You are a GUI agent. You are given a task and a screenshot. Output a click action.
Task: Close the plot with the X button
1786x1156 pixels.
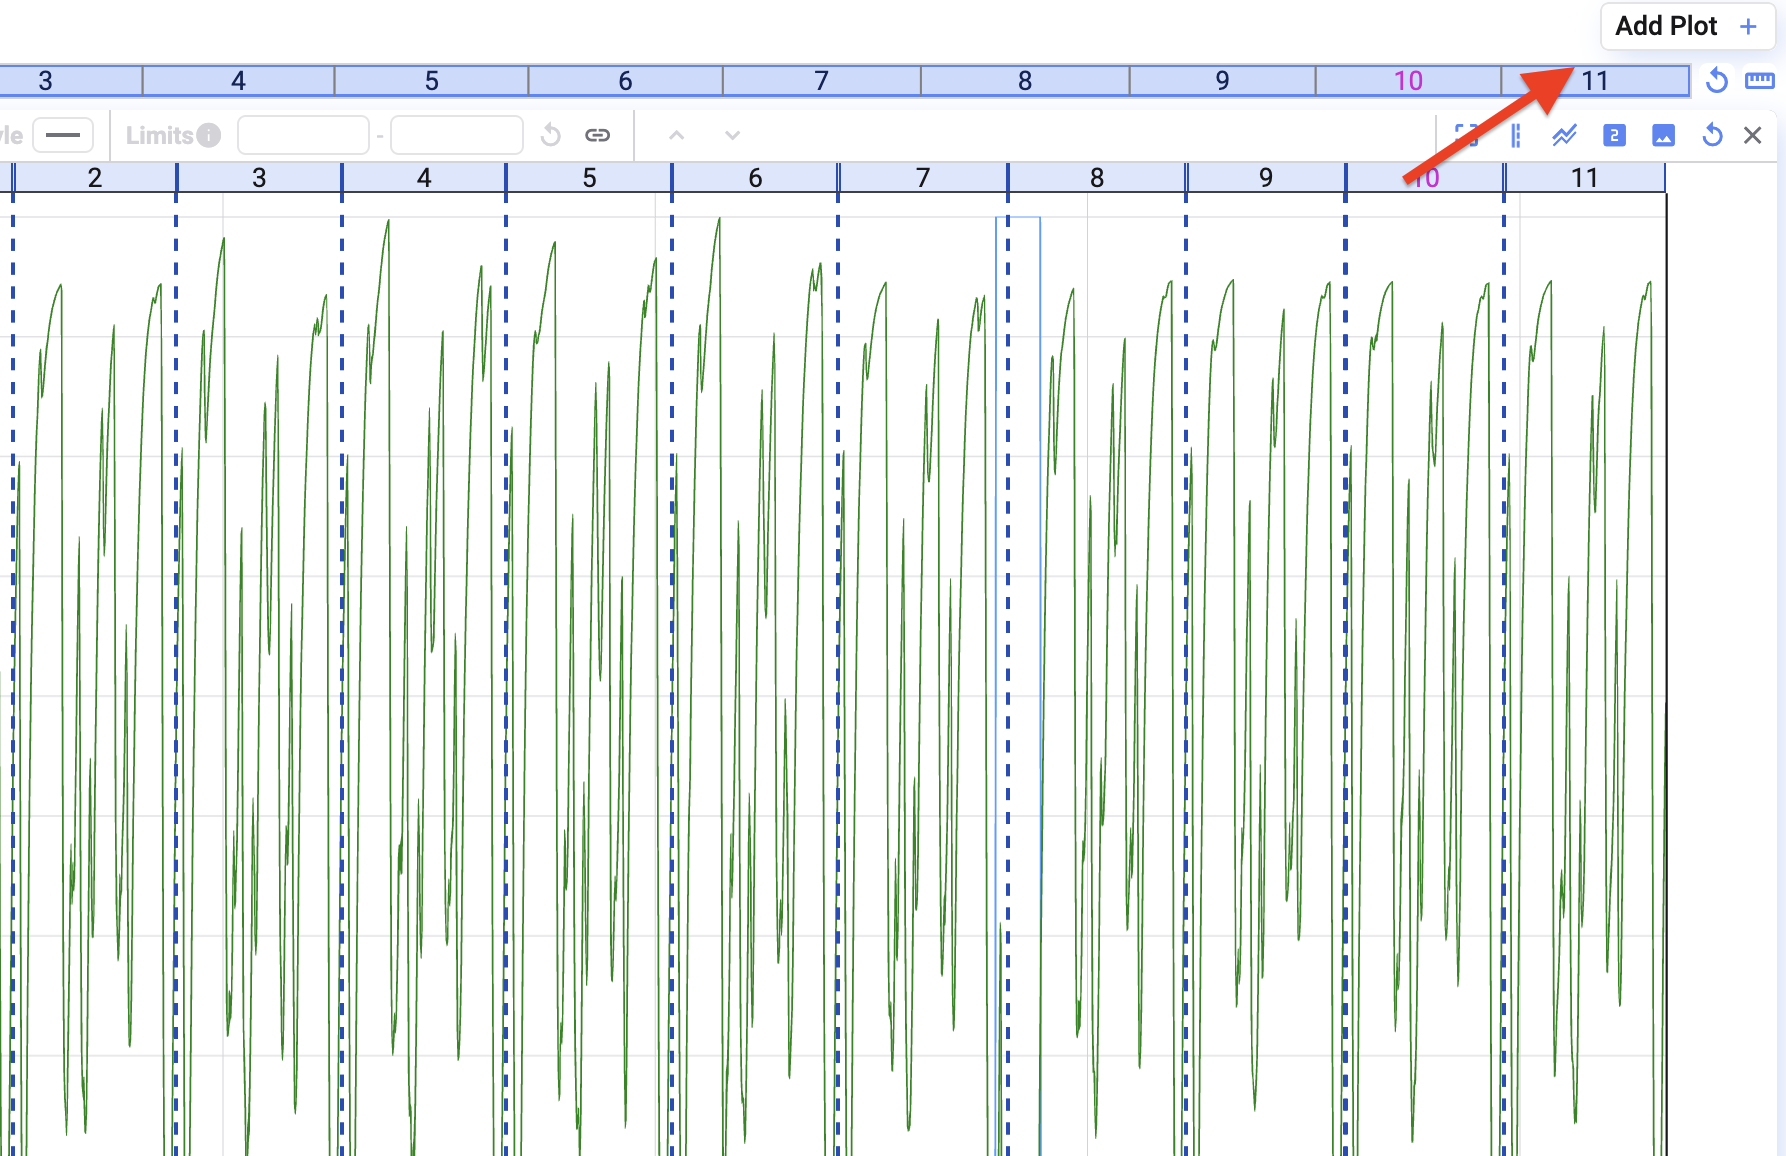tap(1752, 135)
